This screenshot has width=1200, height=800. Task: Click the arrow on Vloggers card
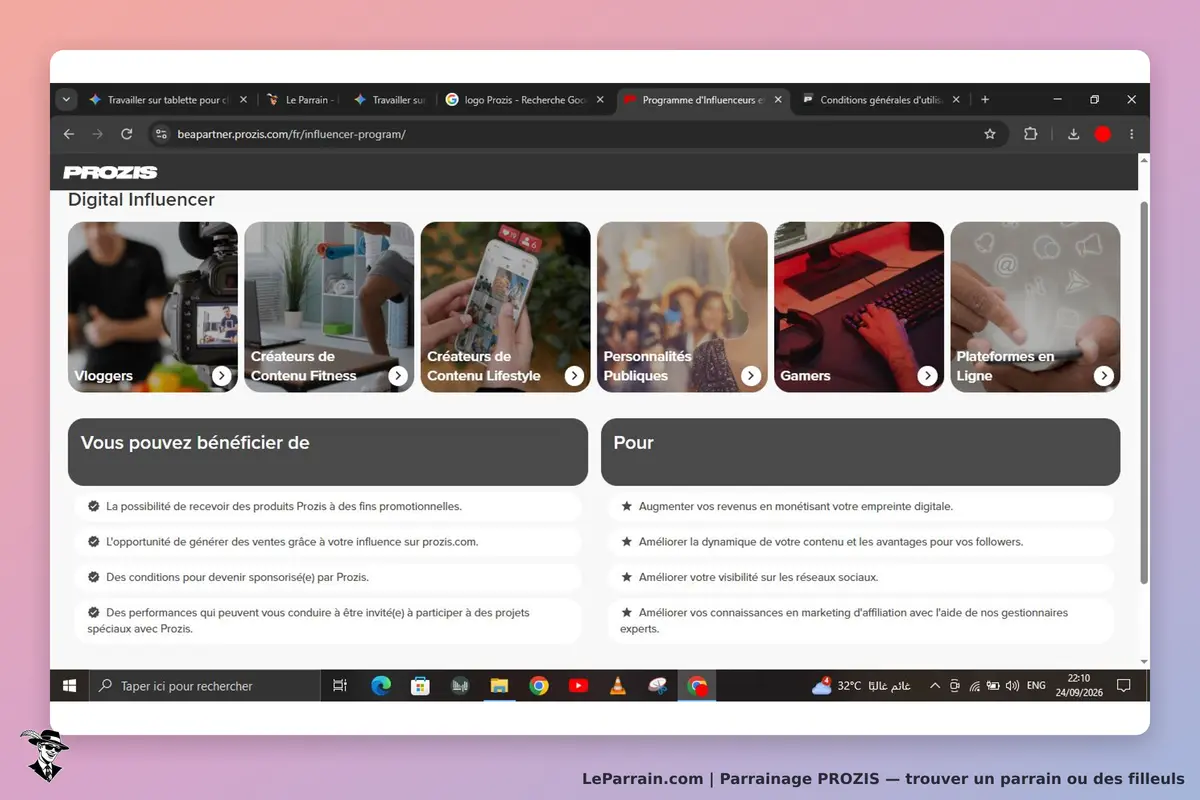pos(222,376)
